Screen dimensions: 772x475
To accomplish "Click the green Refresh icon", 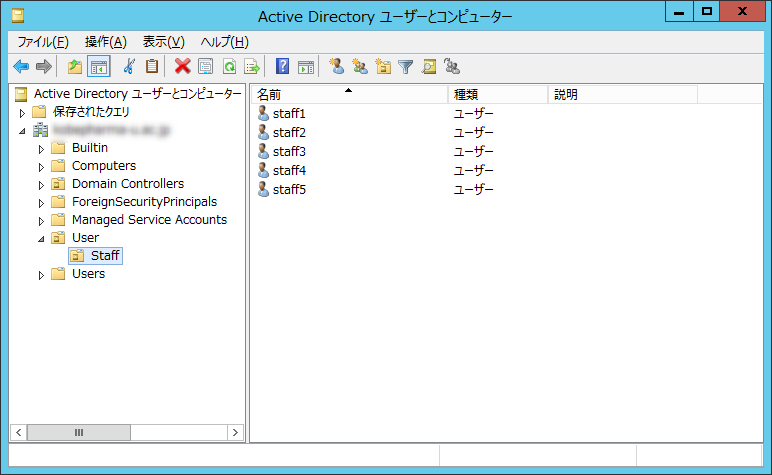I will click(229, 66).
